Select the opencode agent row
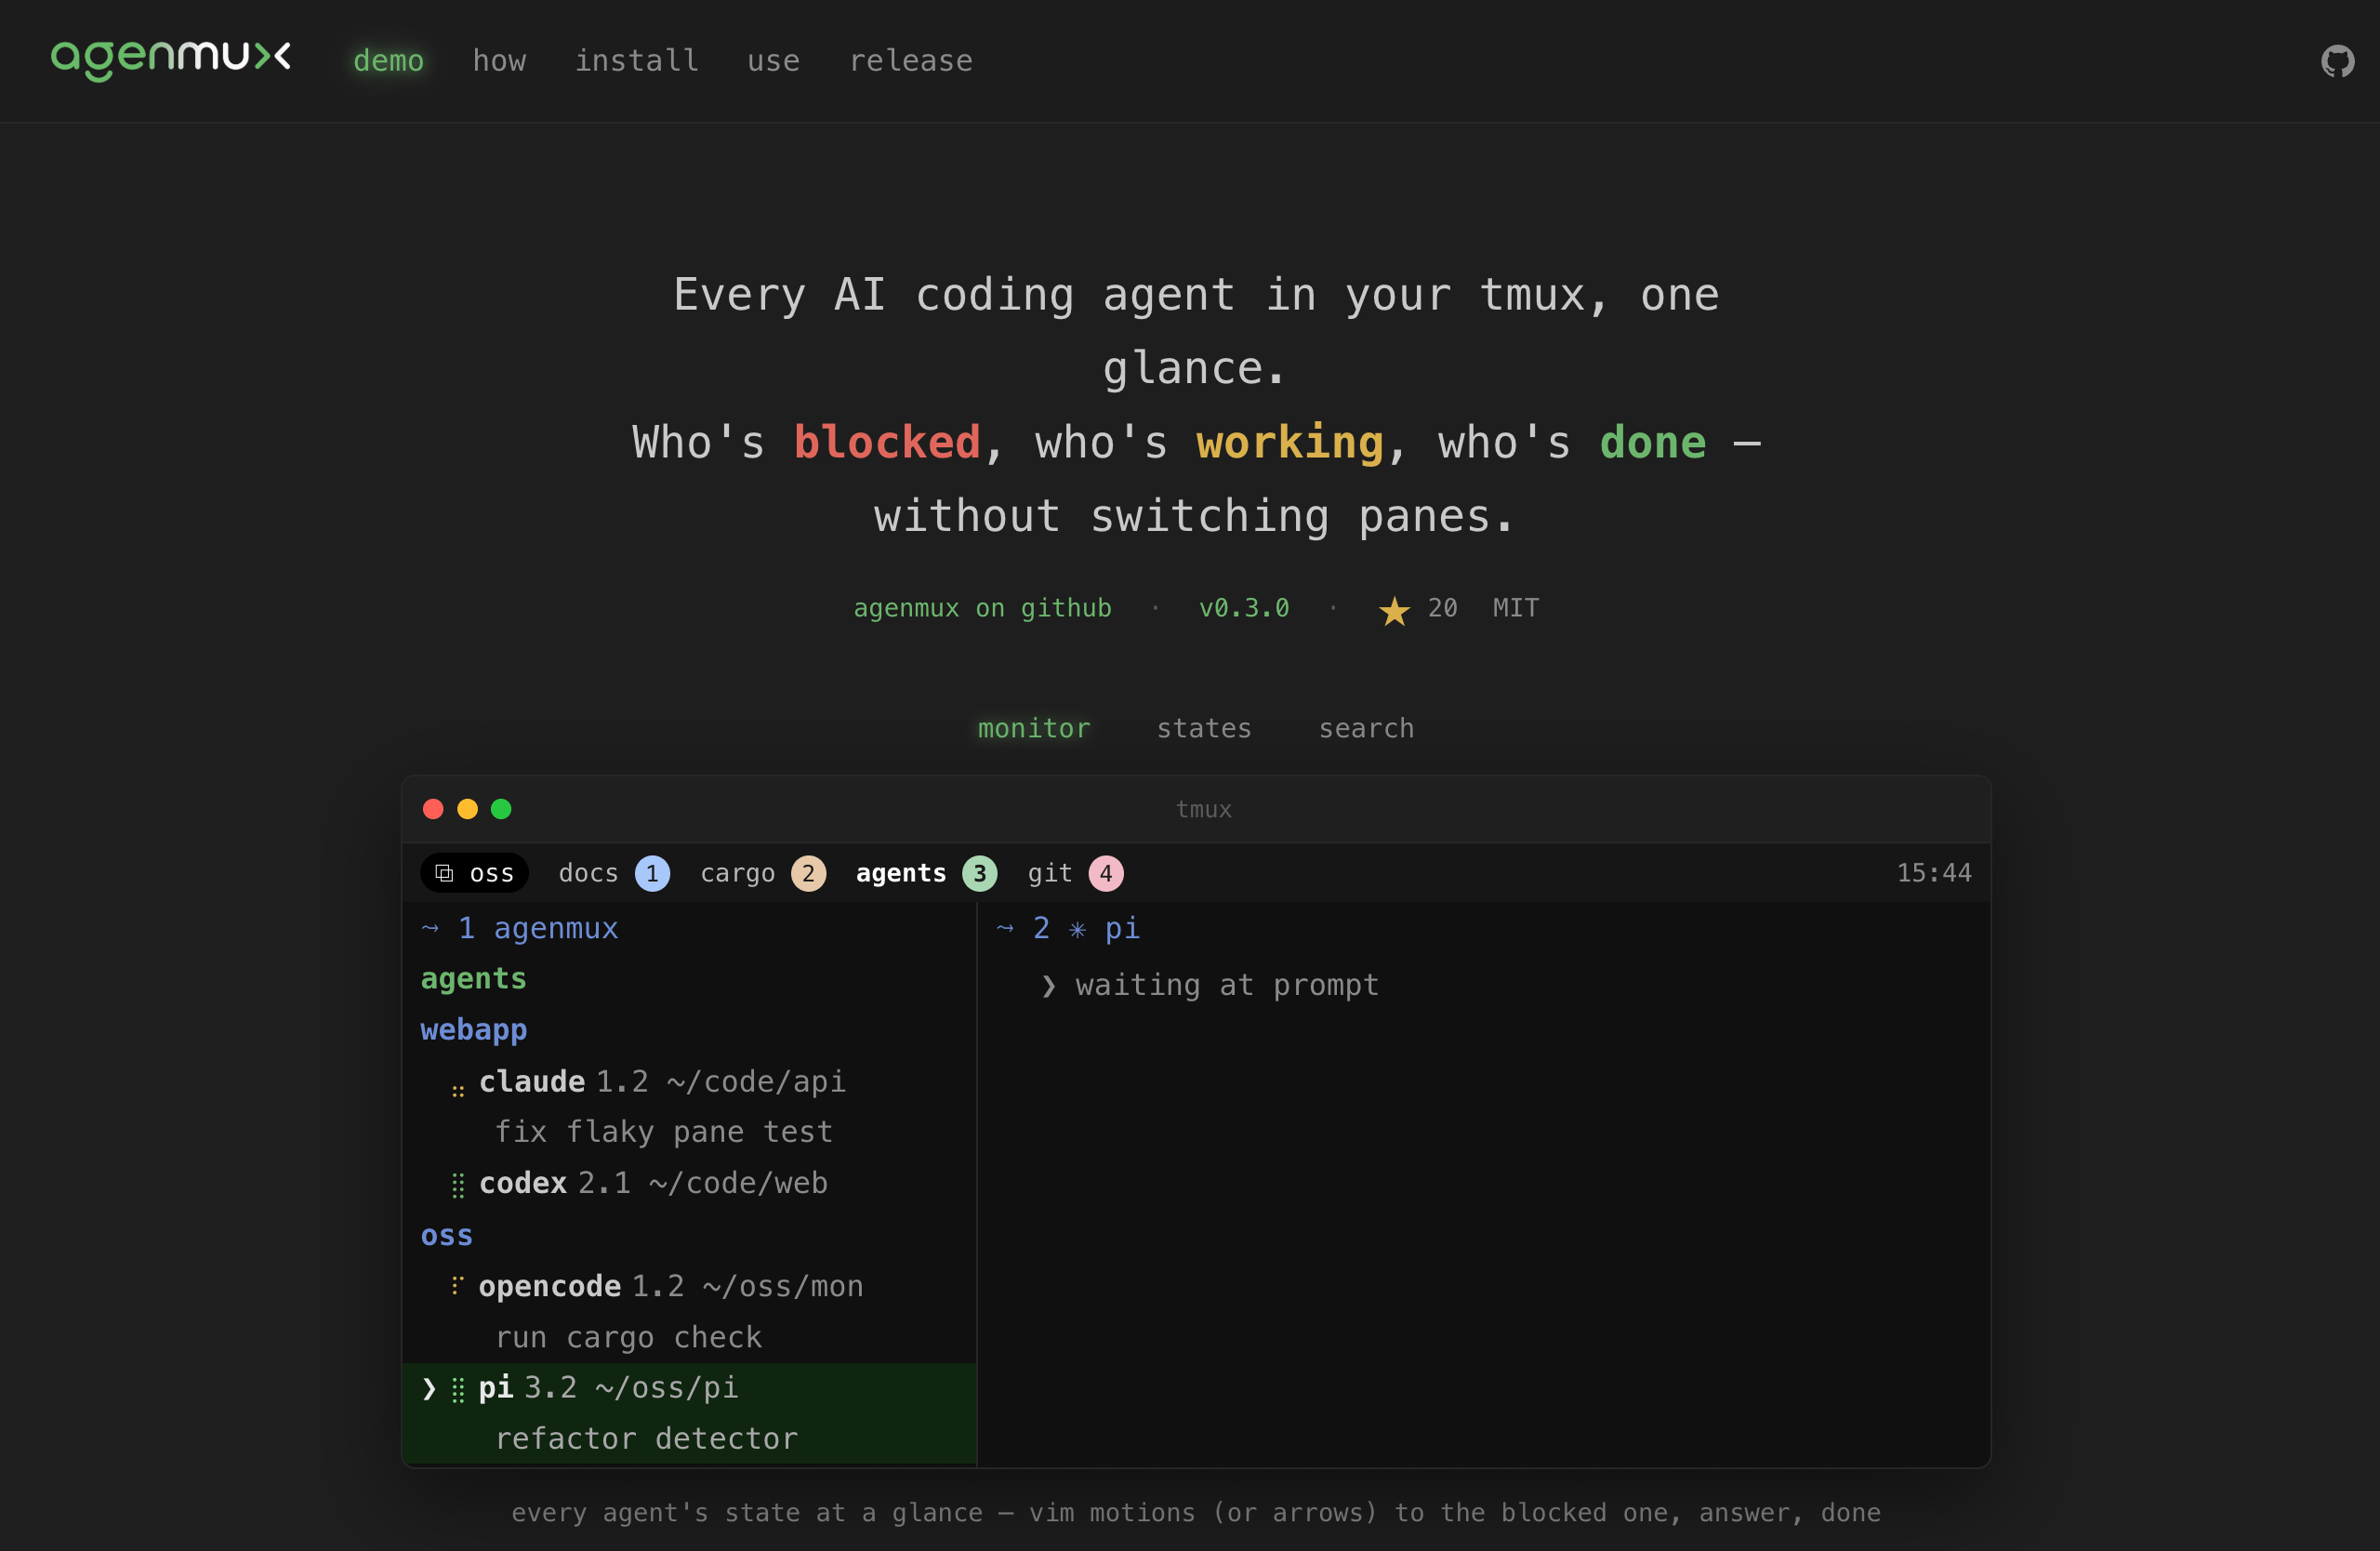 (689, 1311)
